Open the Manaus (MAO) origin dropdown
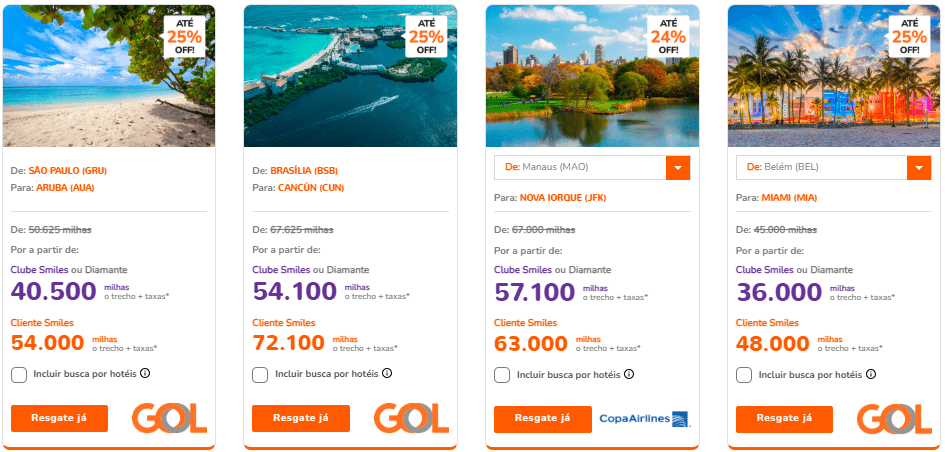 (x=678, y=167)
